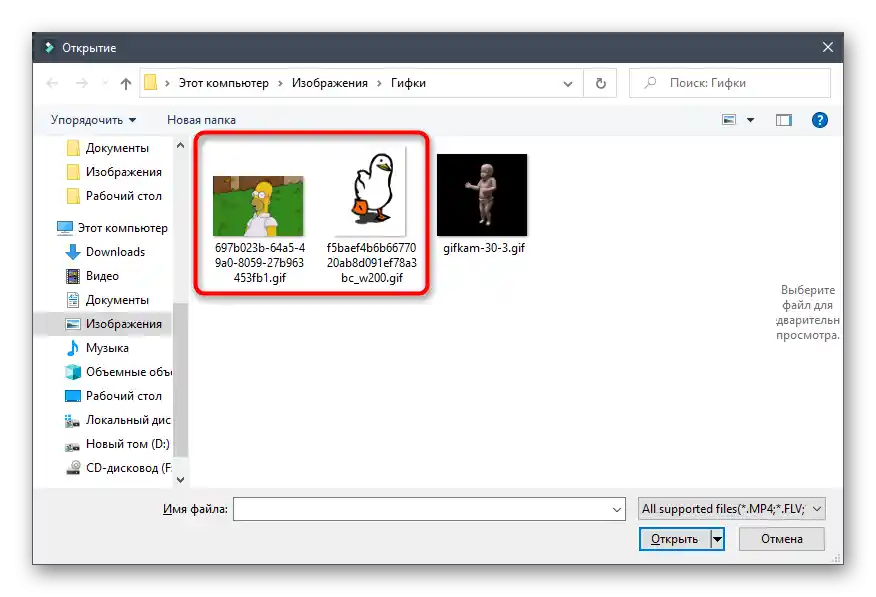Open recent locations dropdown arrow
Image resolution: width=876 pixels, height=597 pixels.
point(105,83)
